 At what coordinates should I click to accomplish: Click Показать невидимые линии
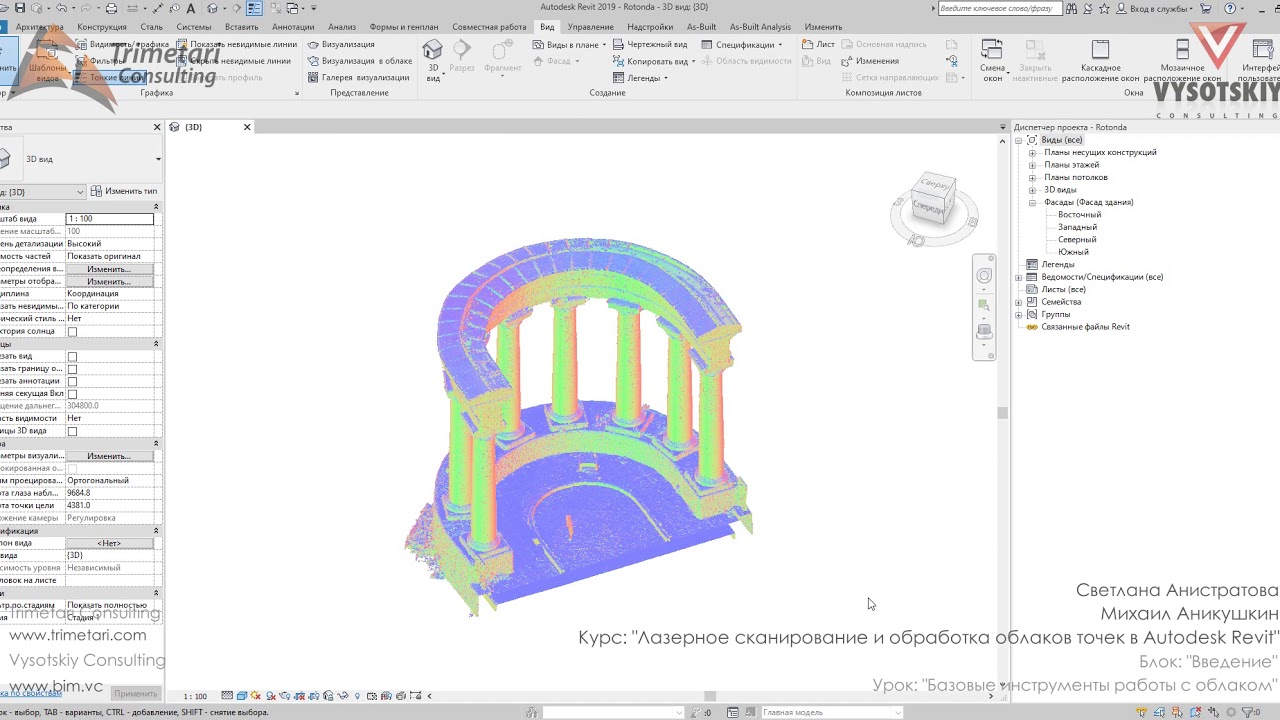[237, 44]
